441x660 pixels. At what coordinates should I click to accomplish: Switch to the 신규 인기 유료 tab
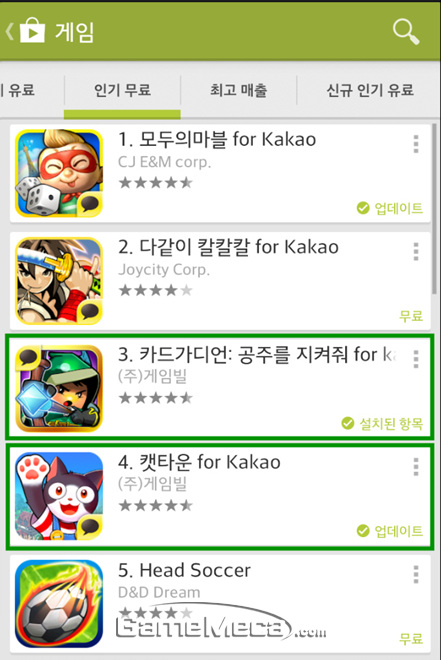pos(370,90)
